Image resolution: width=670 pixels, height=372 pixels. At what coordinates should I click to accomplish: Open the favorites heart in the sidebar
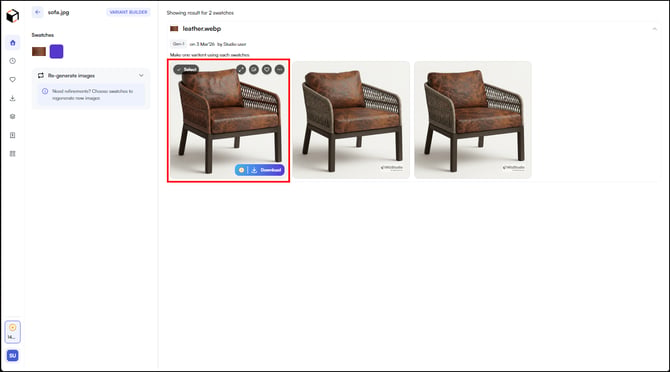click(x=12, y=79)
